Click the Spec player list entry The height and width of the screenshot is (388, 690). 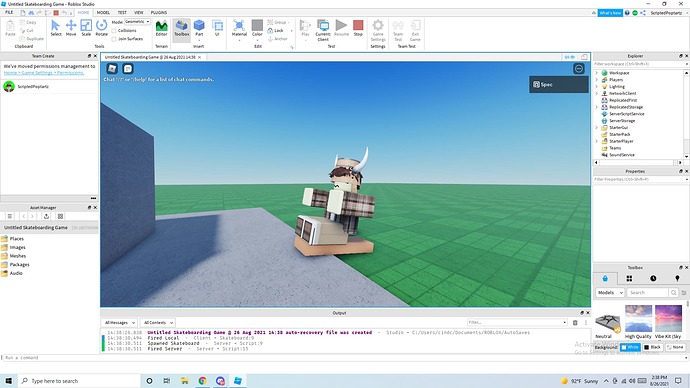(x=558, y=84)
